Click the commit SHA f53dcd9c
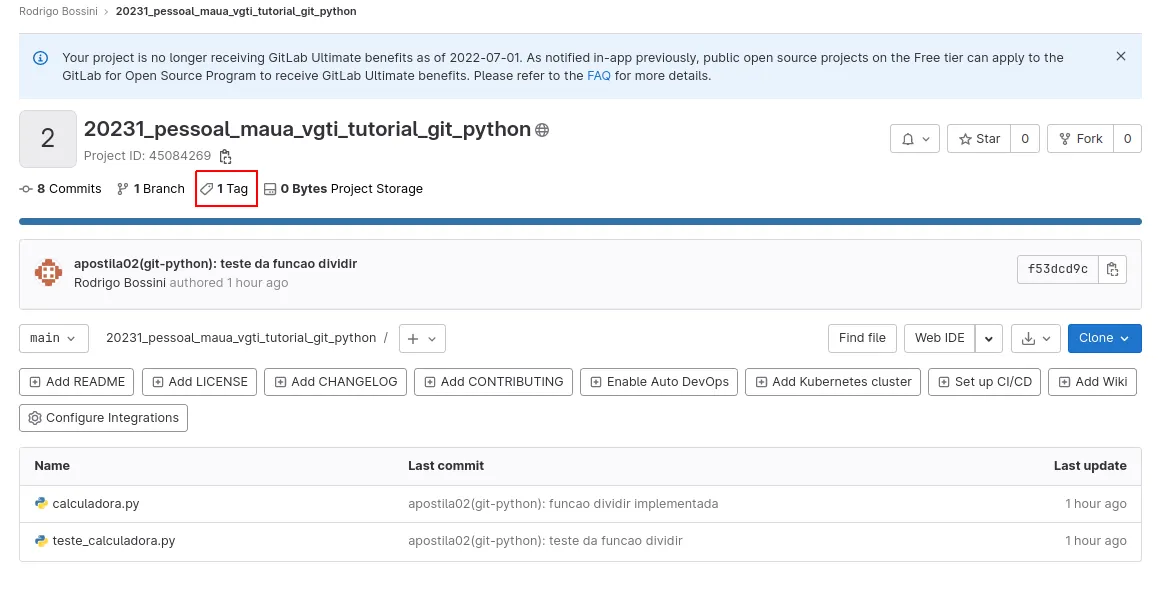The height and width of the screenshot is (593, 1172). coord(1058,269)
